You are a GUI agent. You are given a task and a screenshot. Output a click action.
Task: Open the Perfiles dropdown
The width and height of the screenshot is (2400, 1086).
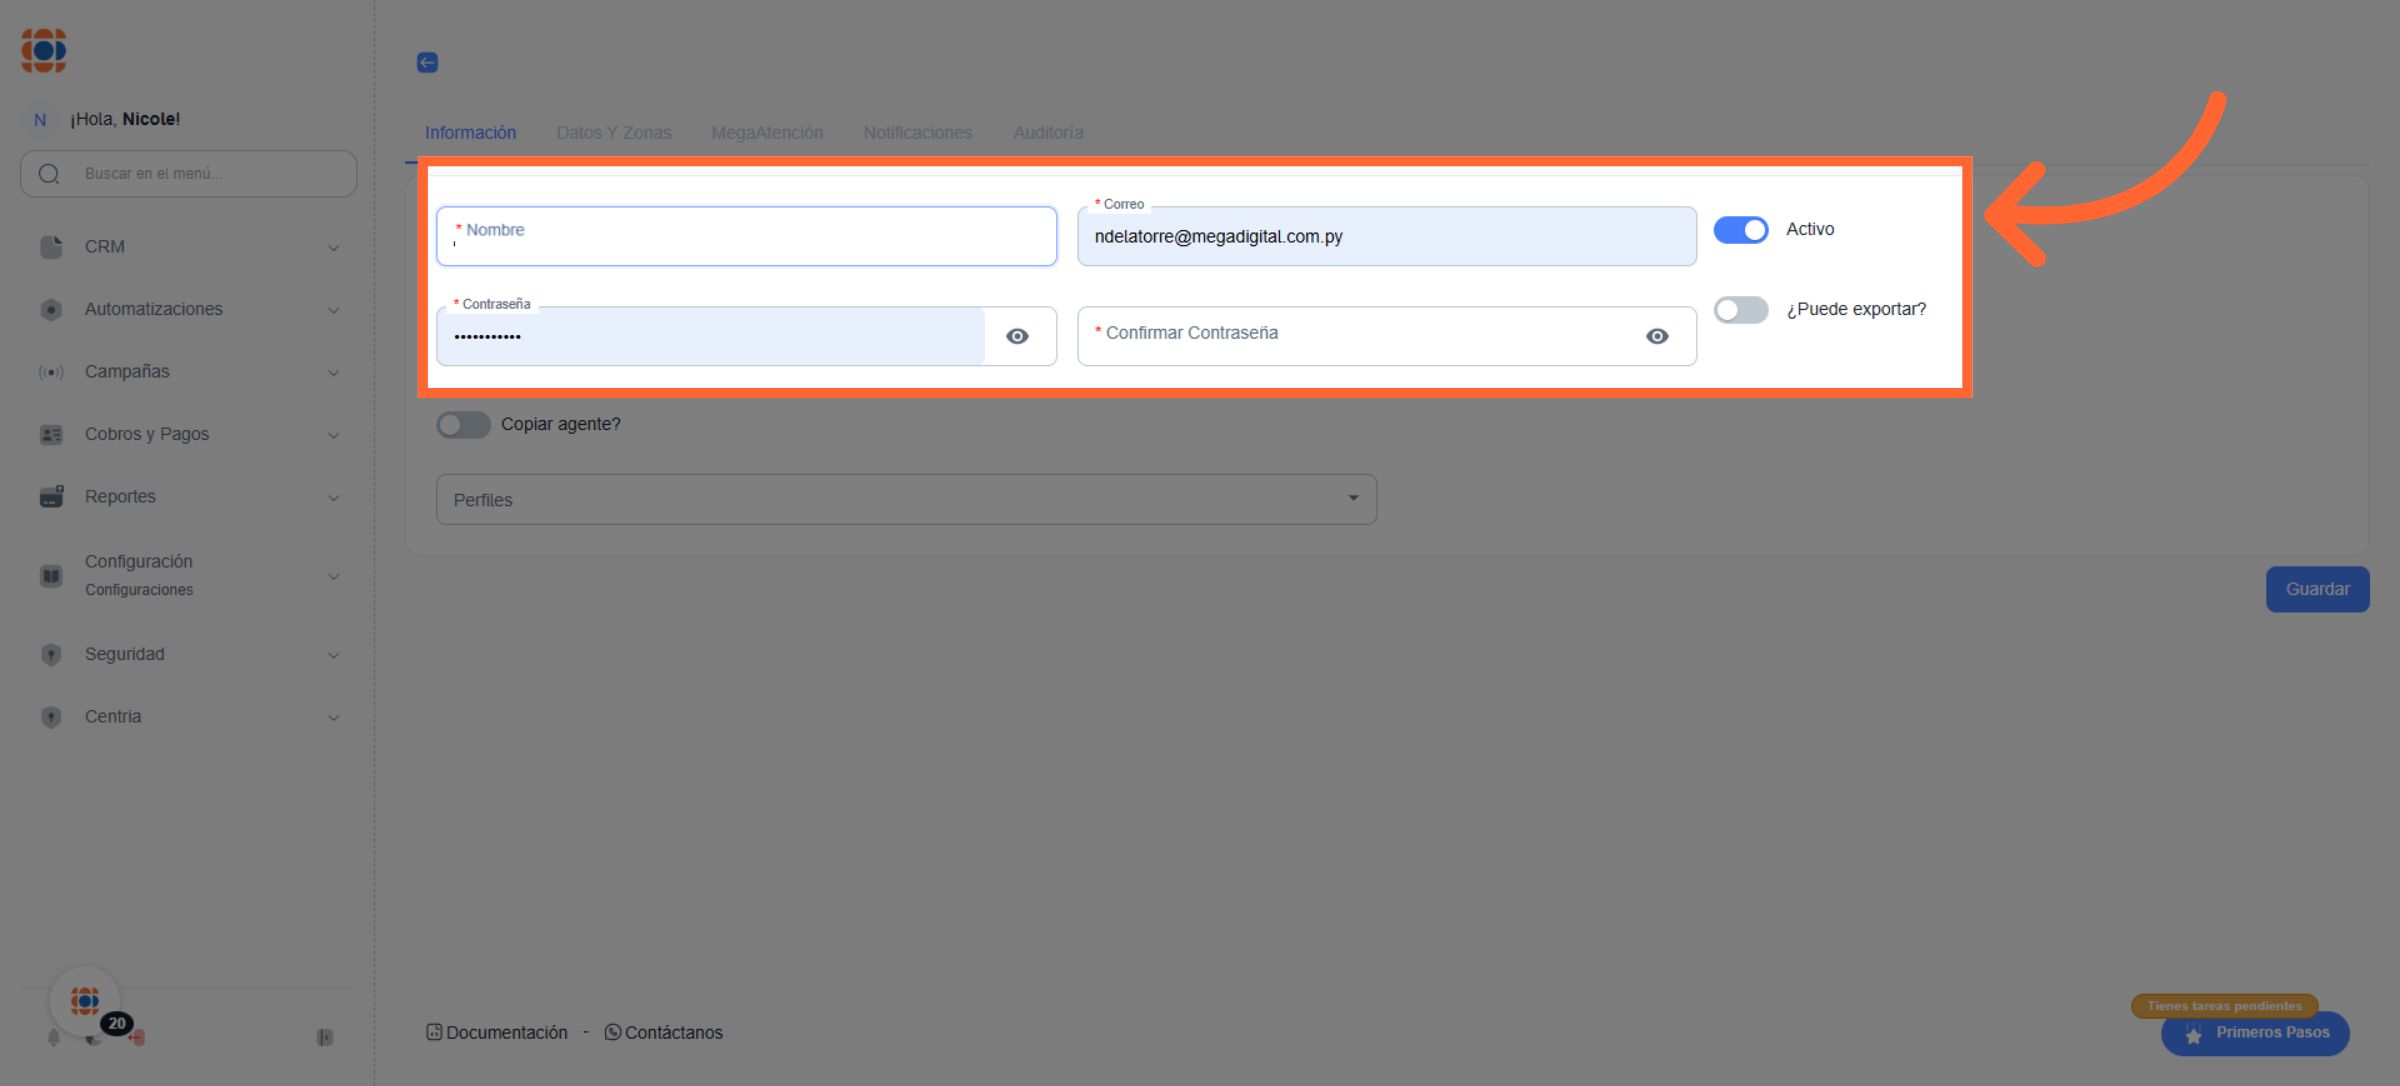tap(905, 499)
